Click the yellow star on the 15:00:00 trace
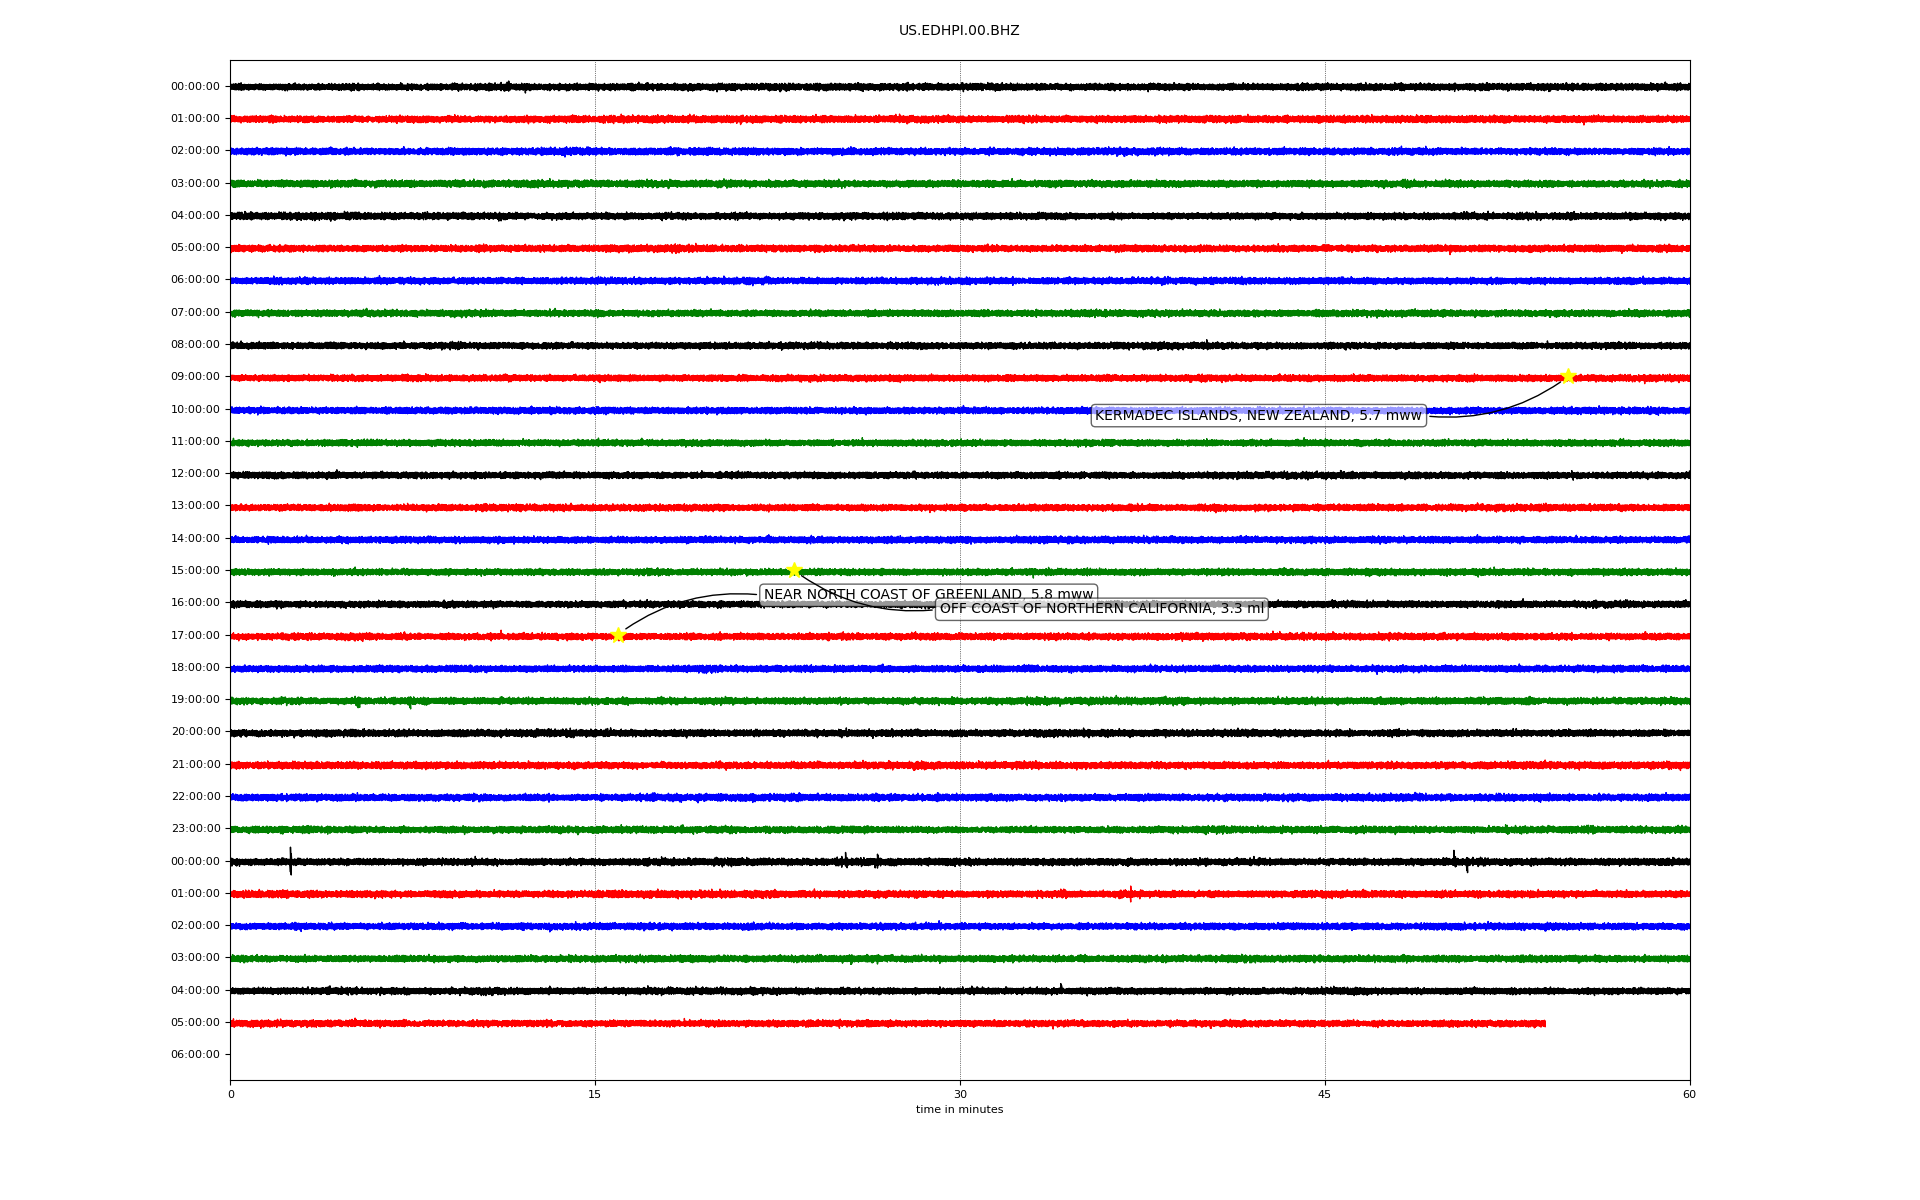The image size is (1920, 1200). click(x=794, y=570)
